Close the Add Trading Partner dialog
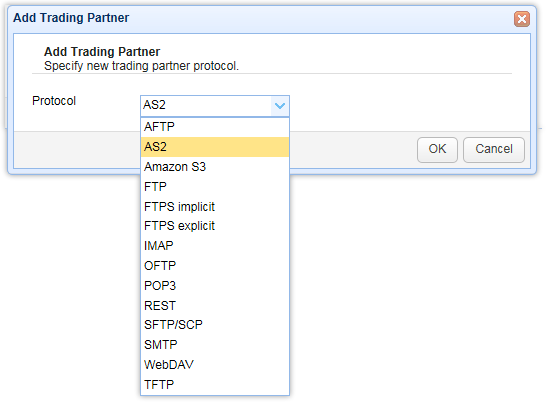Image resolution: width=547 pixels, height=415 pixels. (x=522, y=19)
